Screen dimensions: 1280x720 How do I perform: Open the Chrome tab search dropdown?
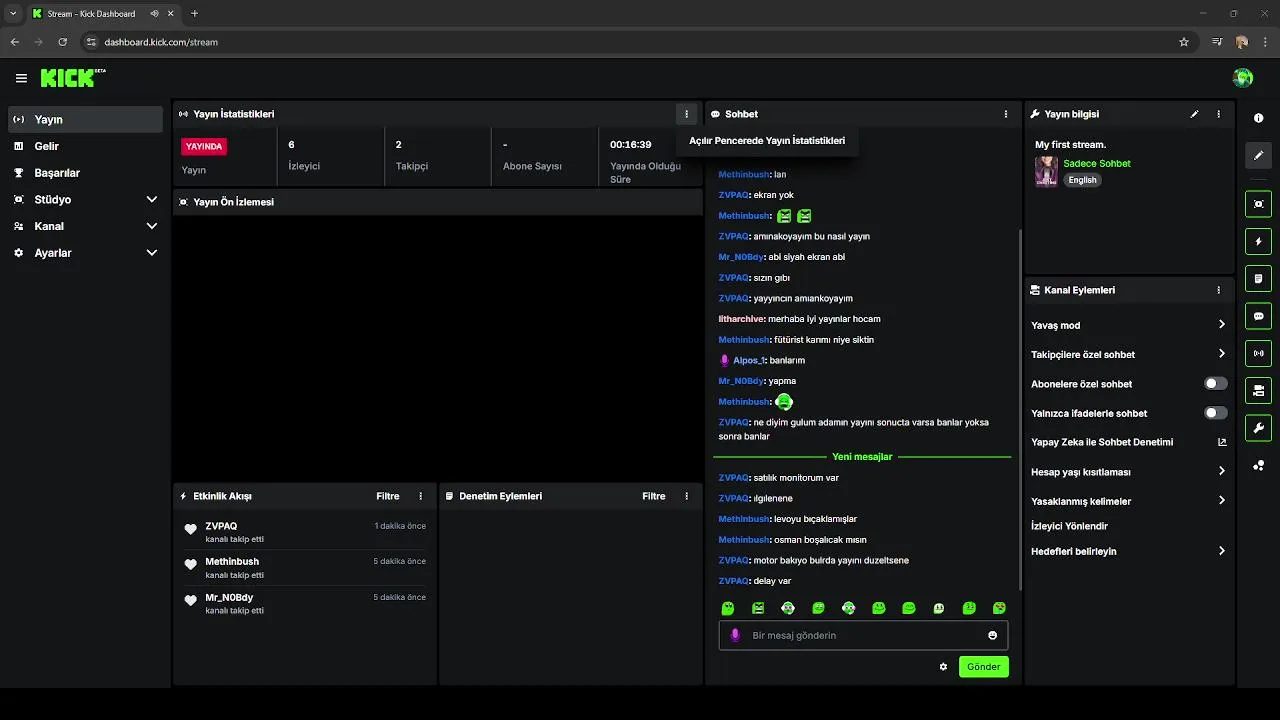13,13
